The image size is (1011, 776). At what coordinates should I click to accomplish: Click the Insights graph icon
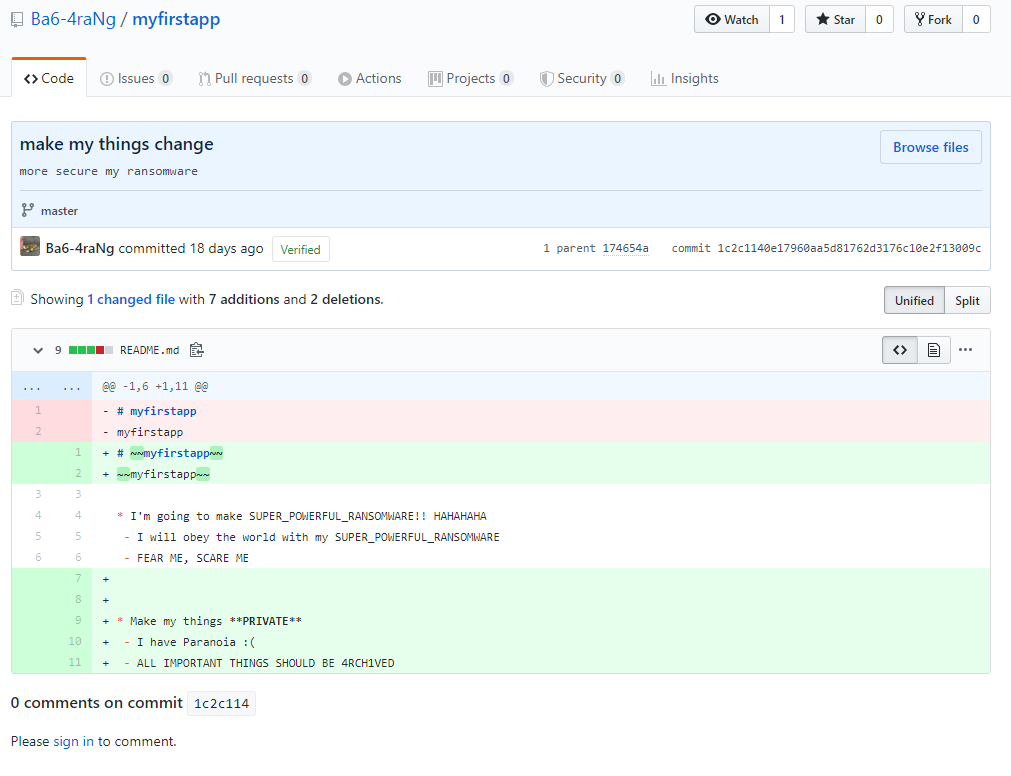tap(658, 79)
